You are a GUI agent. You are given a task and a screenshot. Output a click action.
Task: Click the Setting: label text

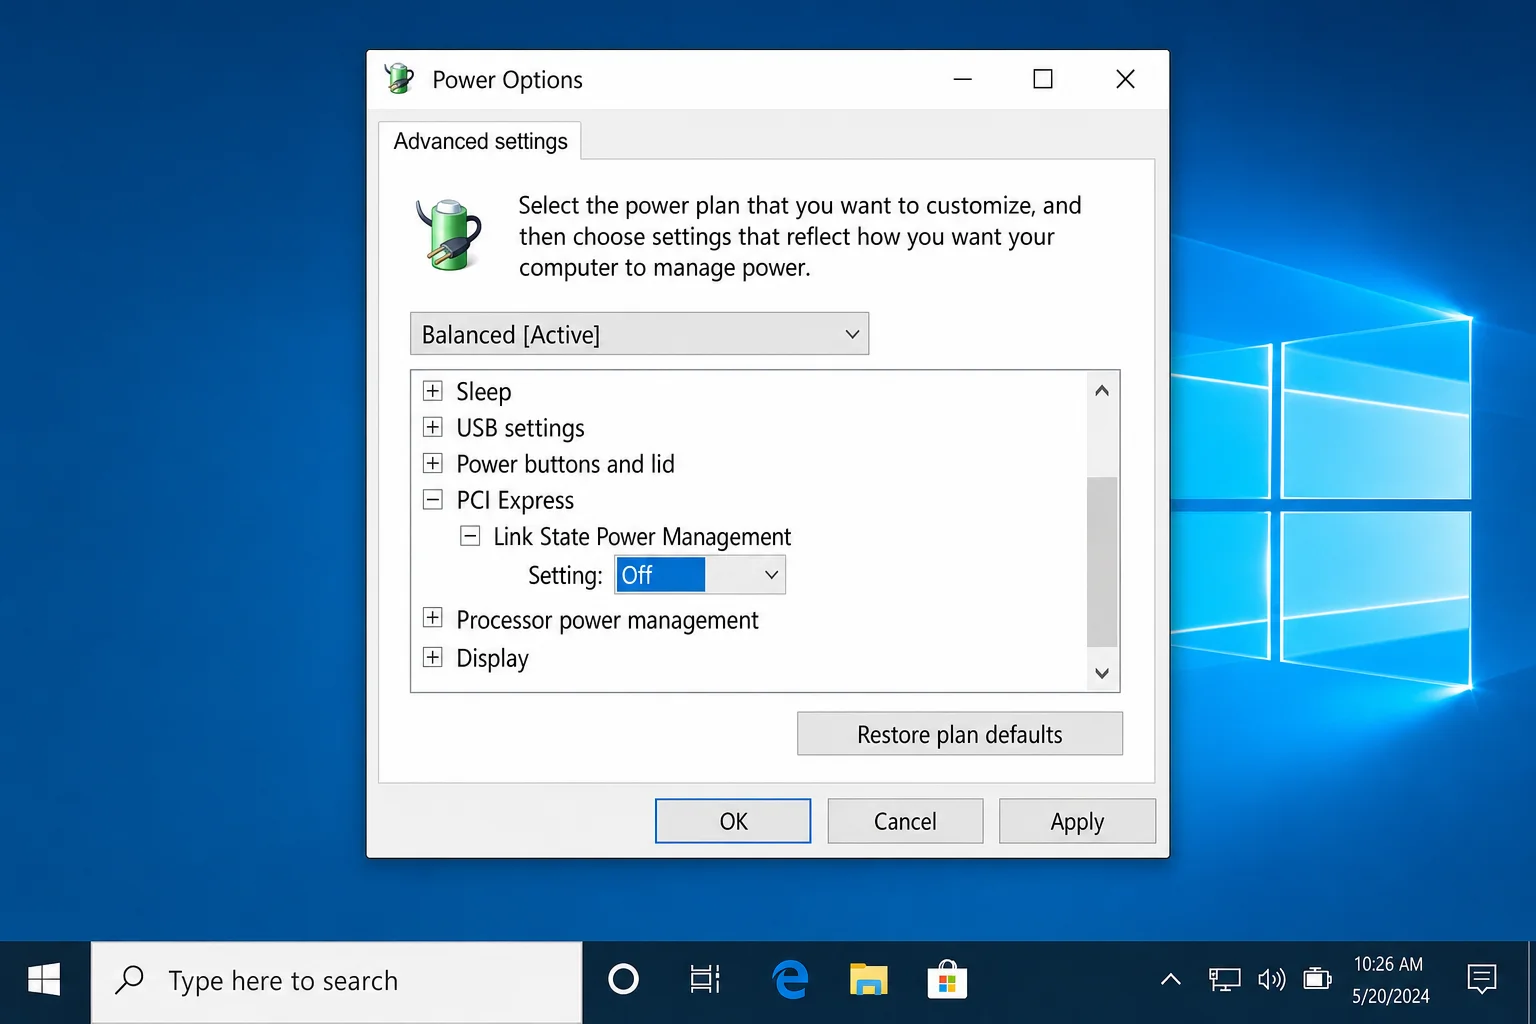point(565,575)
